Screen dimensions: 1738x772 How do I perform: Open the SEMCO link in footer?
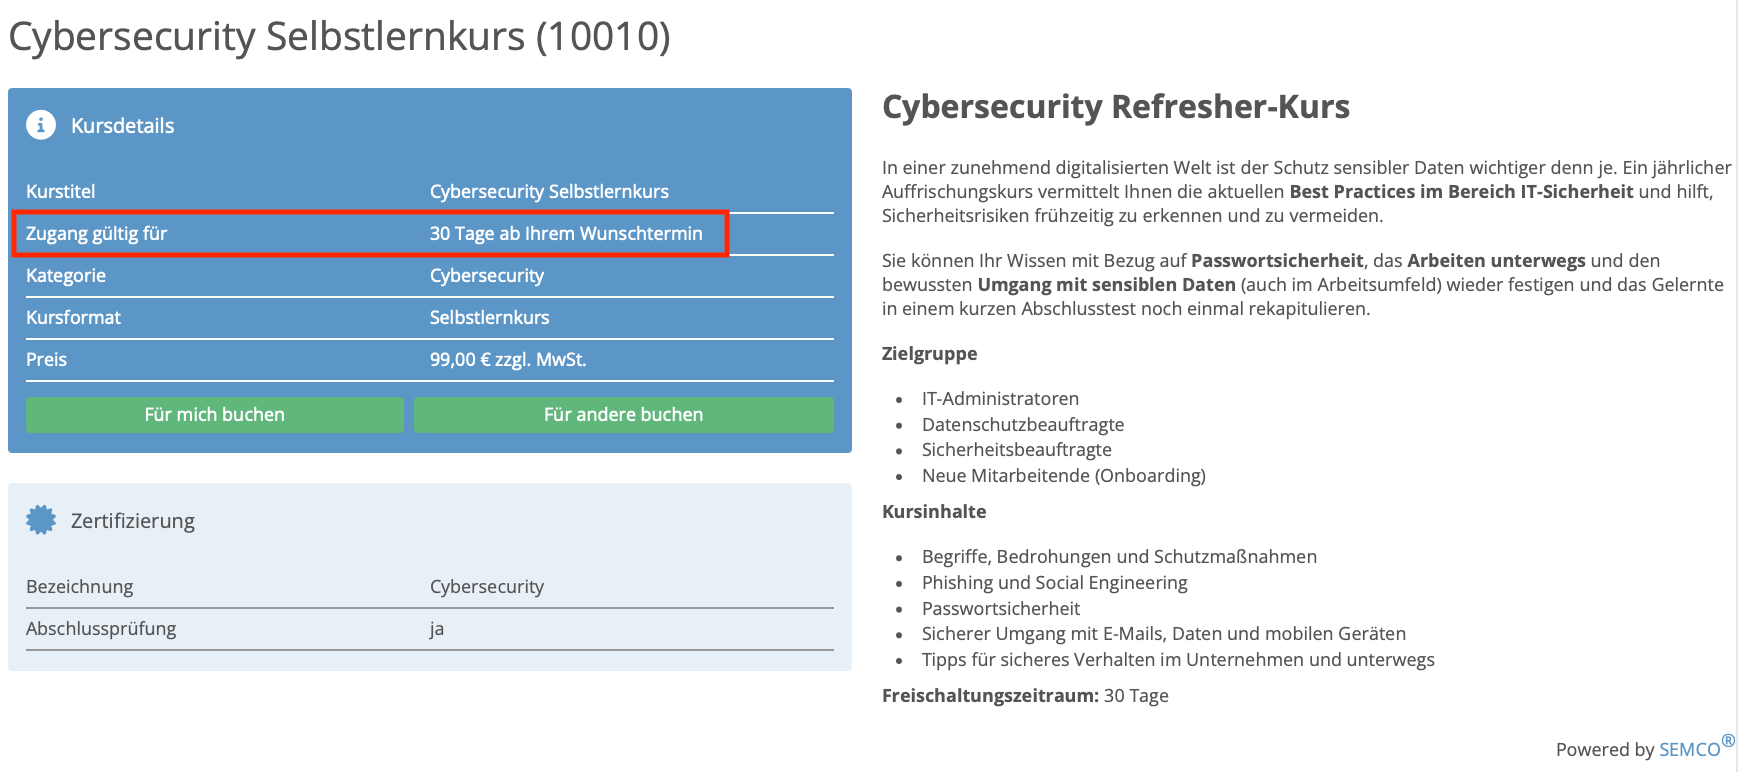pyautogui.click(x=1689, y=749)
